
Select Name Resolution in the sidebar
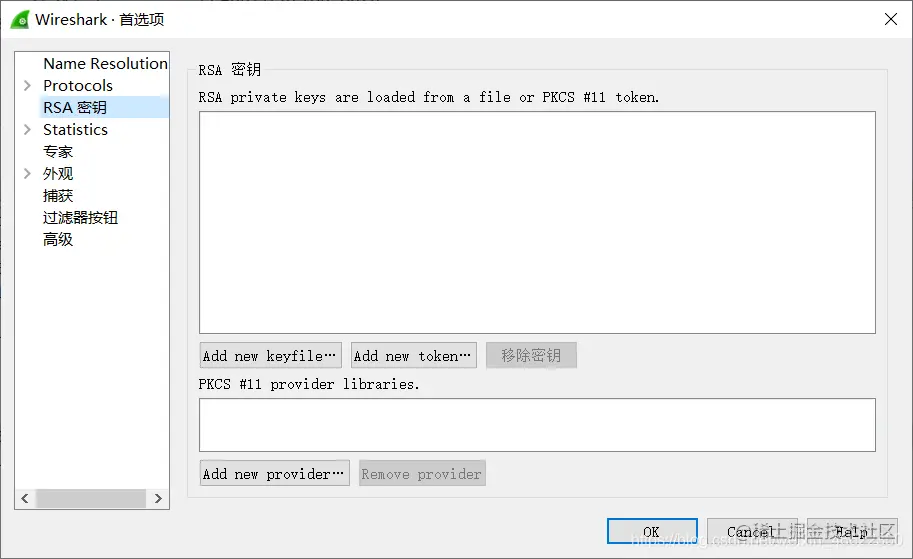click(105, 63)
